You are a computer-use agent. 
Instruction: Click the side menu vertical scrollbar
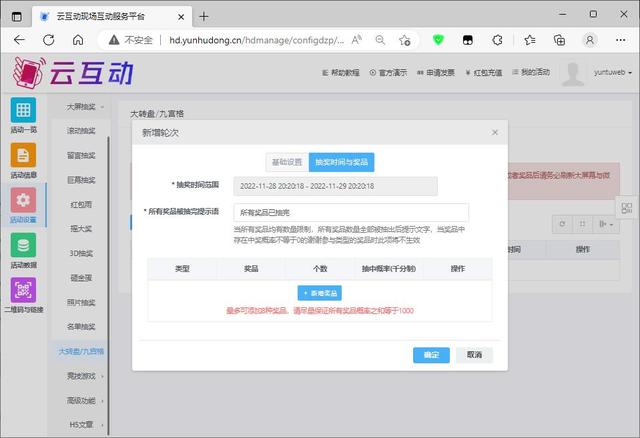coord(108,286)
